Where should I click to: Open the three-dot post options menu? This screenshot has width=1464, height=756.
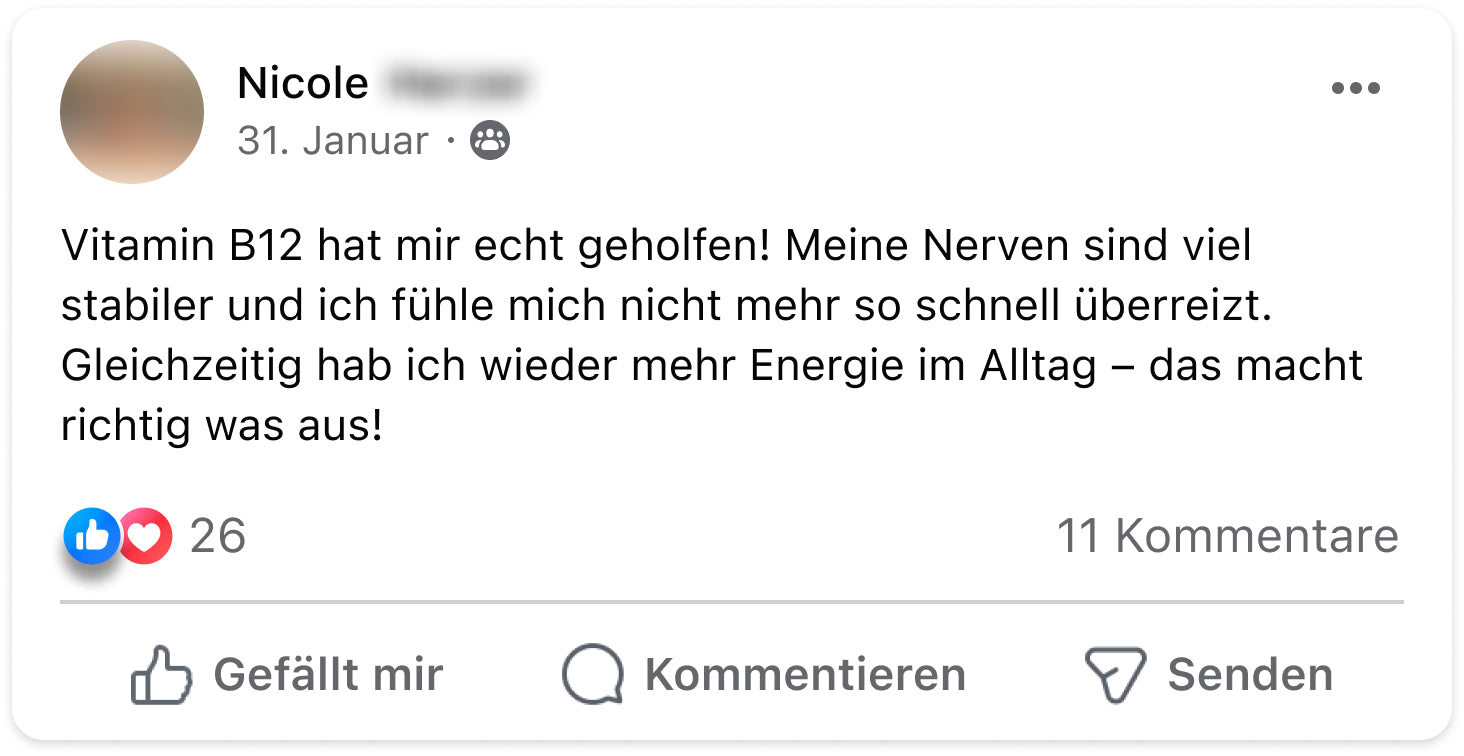pos(1355,88)
